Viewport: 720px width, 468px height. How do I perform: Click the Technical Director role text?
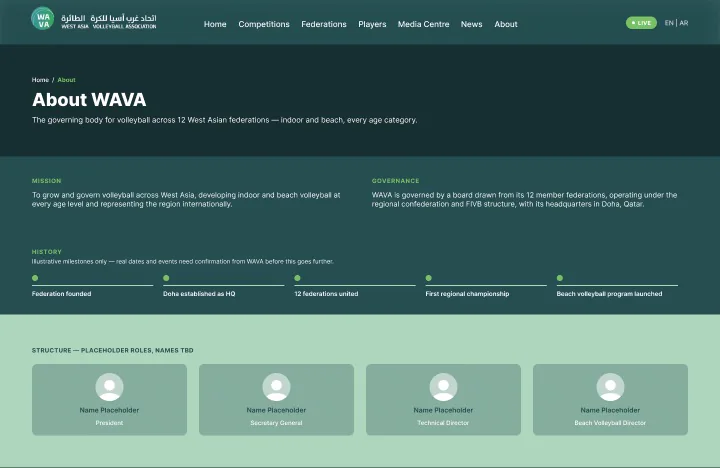[x=443, y=423]
